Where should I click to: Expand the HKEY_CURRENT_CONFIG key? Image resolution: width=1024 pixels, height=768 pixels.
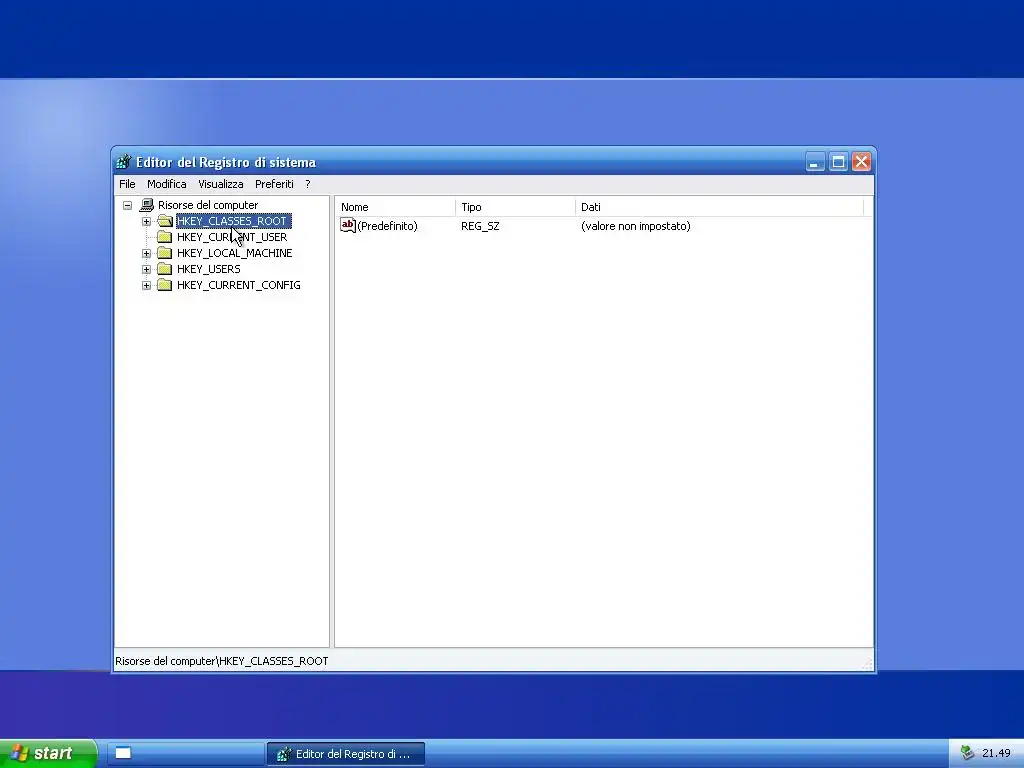click(x=146, y=285)
